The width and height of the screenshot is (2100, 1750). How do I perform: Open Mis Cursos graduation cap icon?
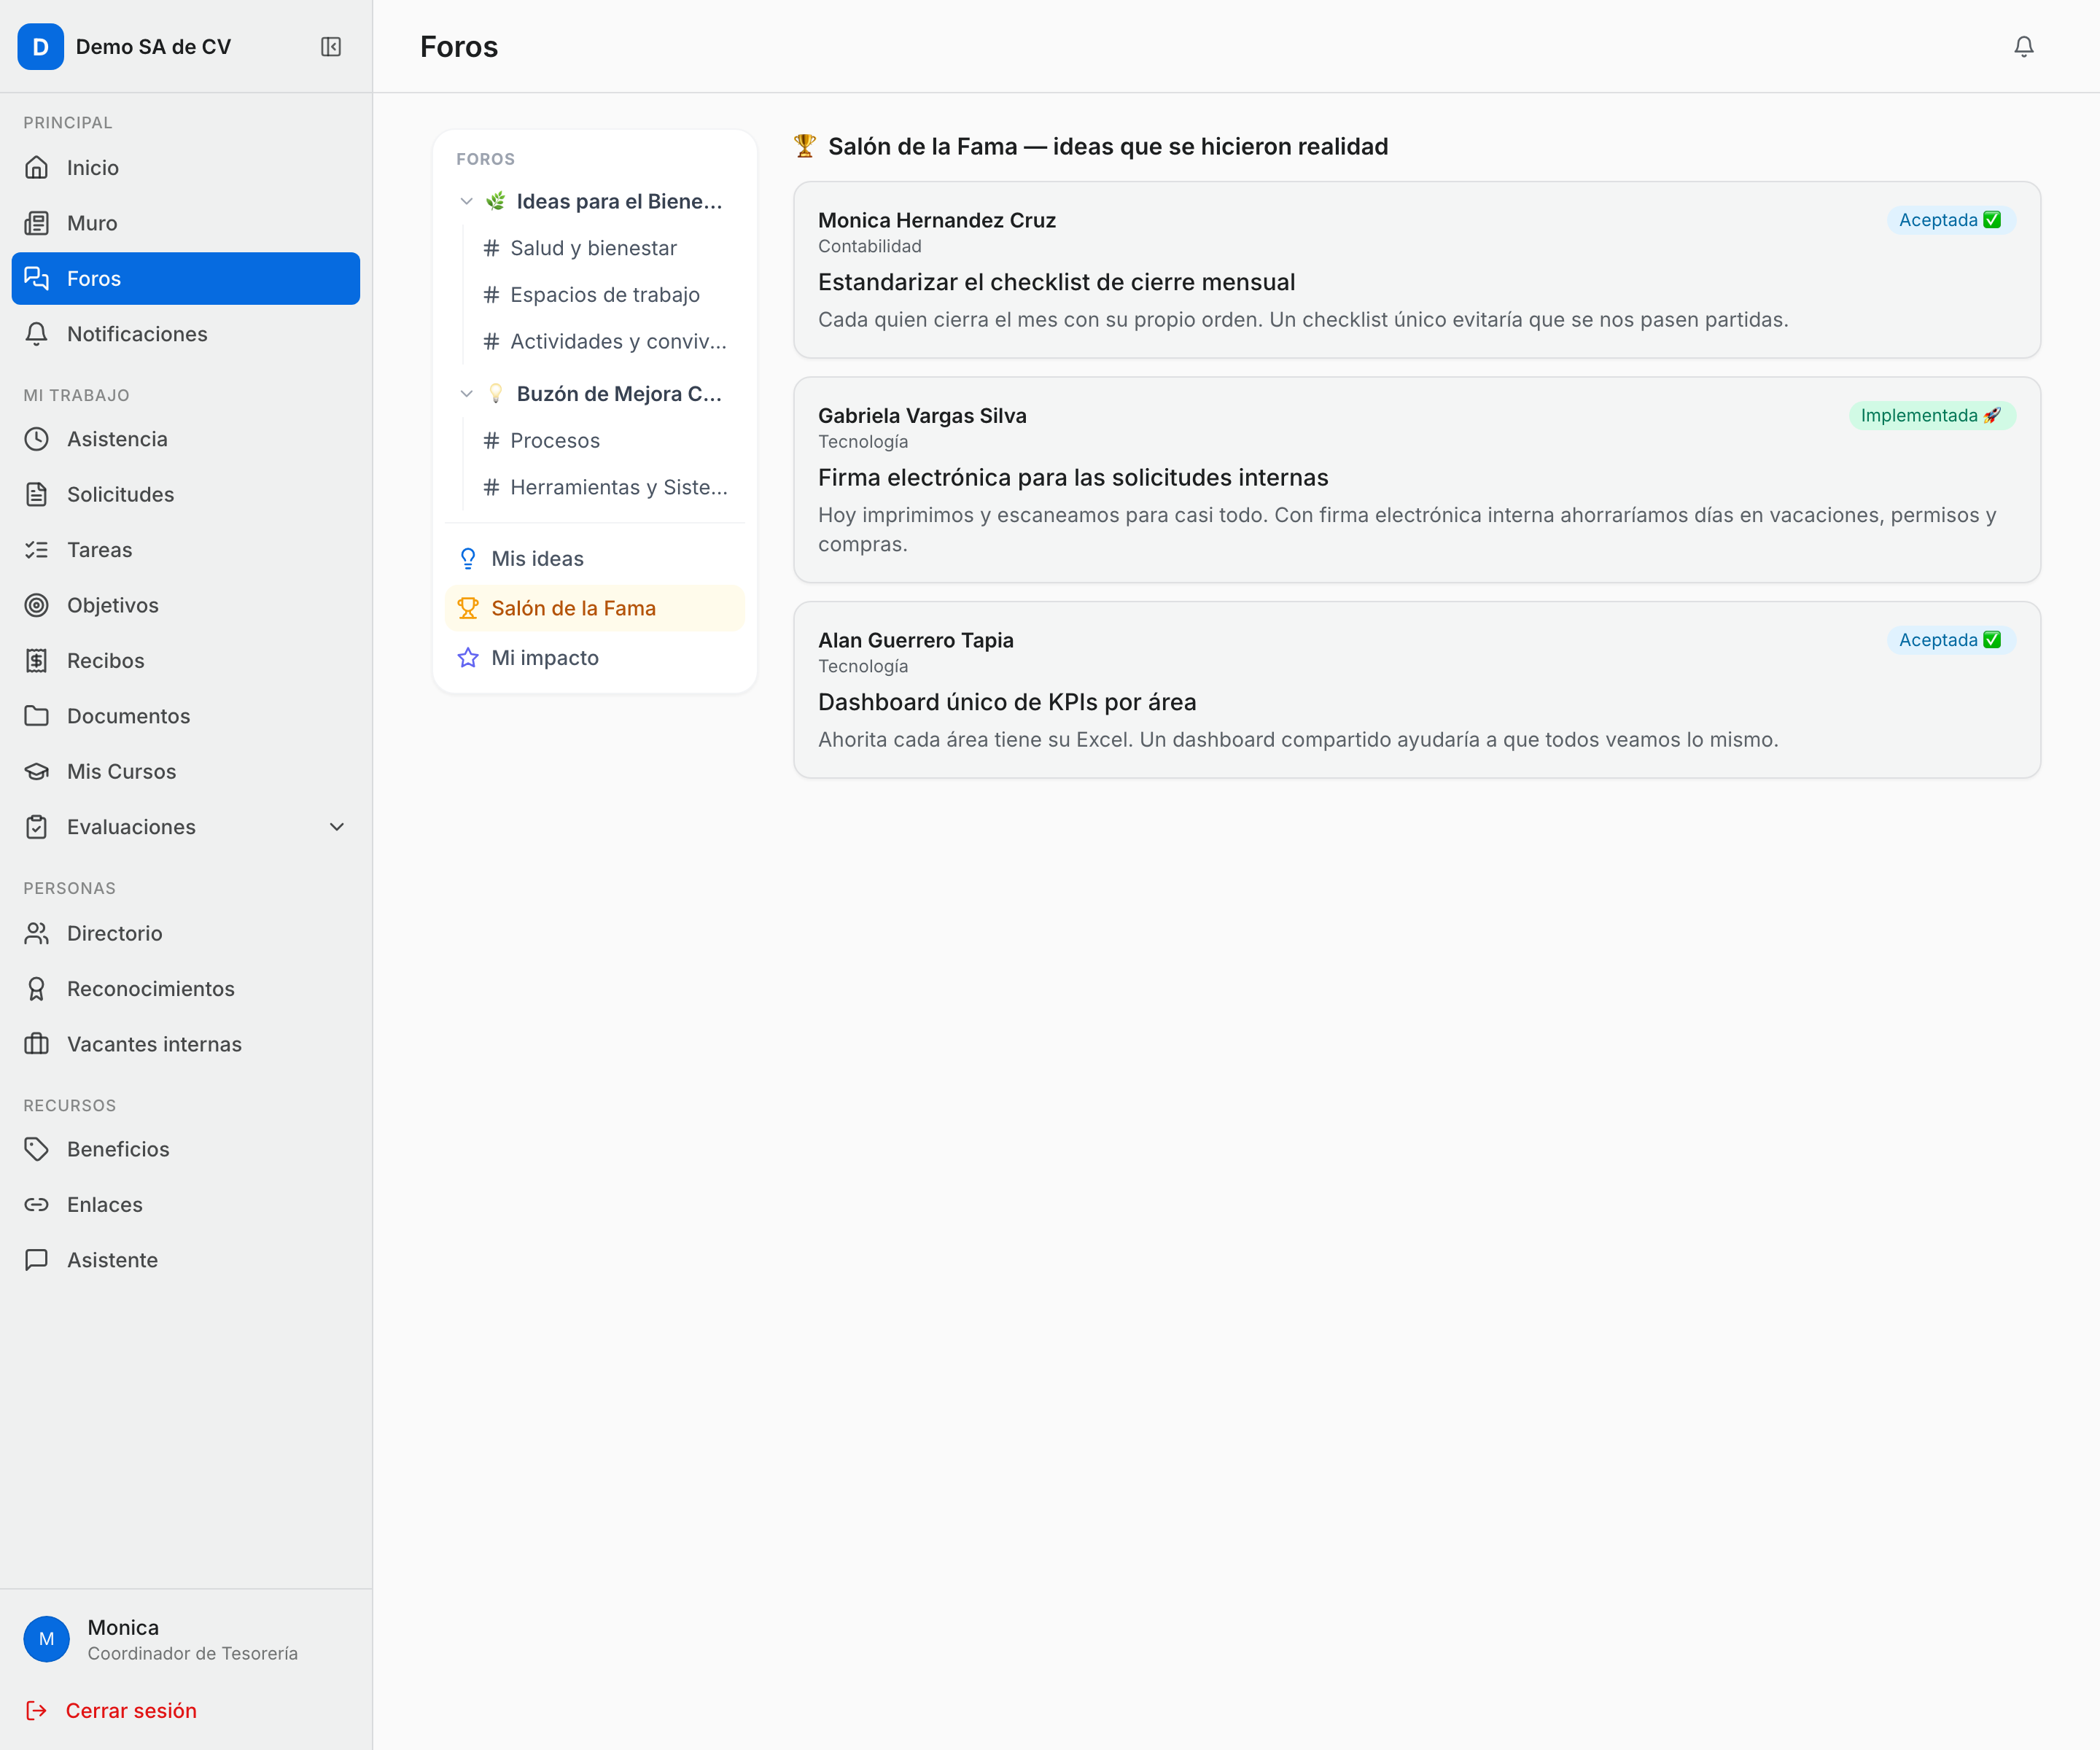(37, 771)
